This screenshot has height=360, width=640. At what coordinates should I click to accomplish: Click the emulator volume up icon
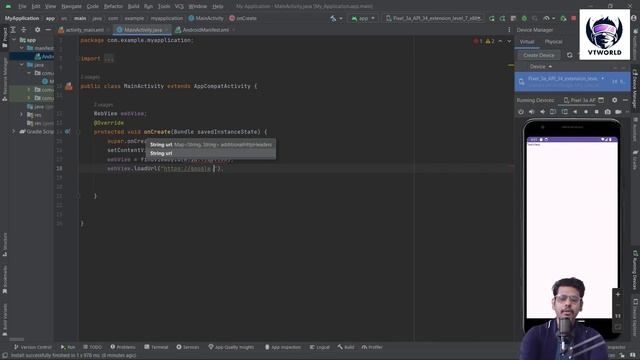531,111
